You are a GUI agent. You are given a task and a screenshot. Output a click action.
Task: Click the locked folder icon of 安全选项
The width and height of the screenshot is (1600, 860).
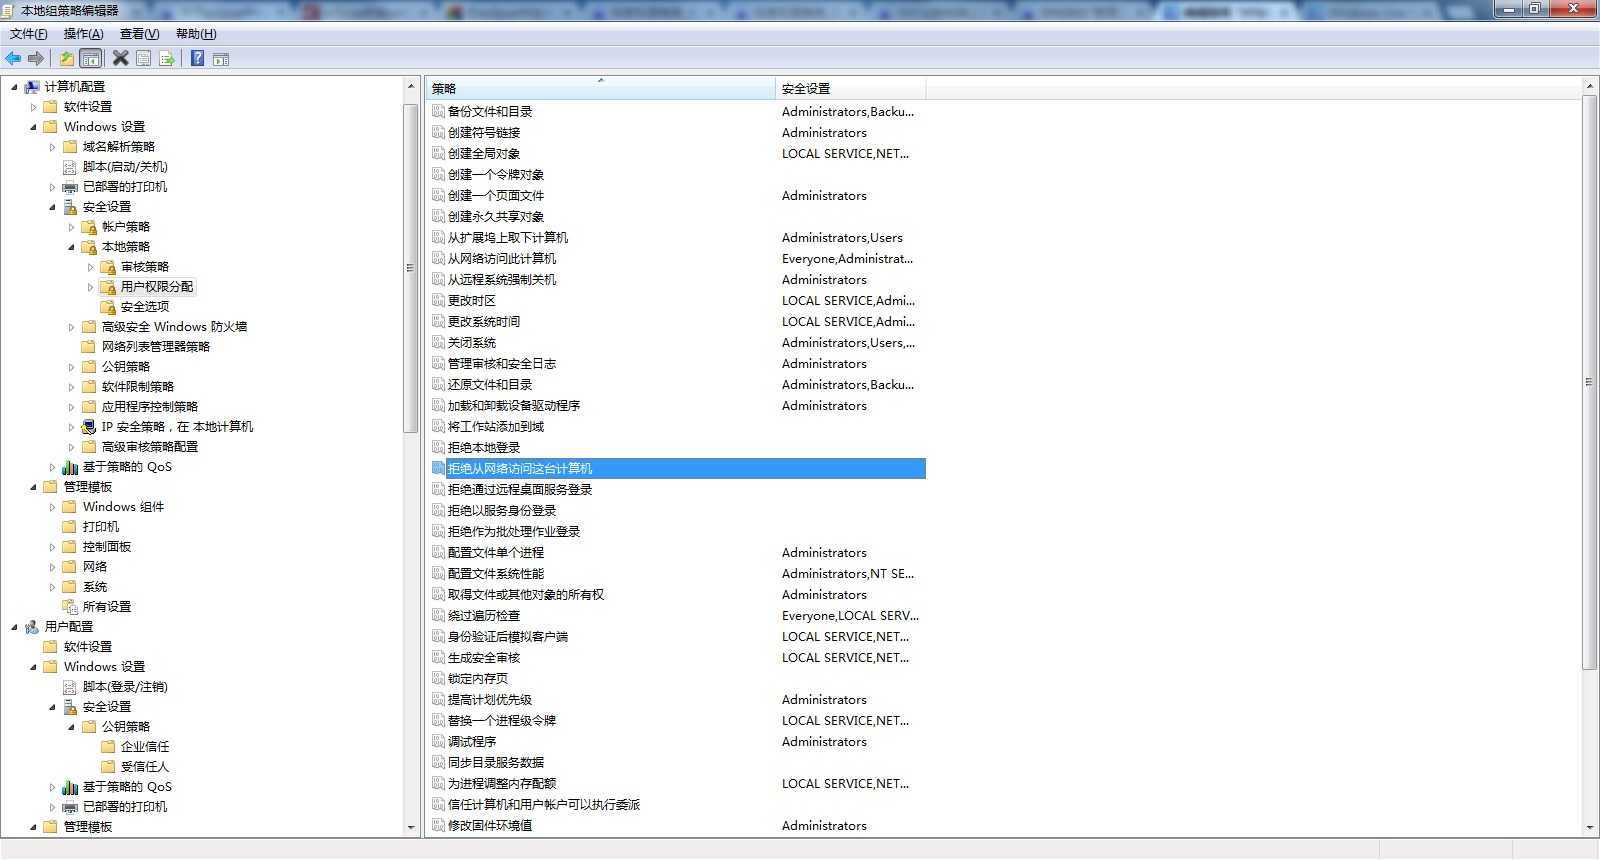pyautogui.click(x=108, y=307)
